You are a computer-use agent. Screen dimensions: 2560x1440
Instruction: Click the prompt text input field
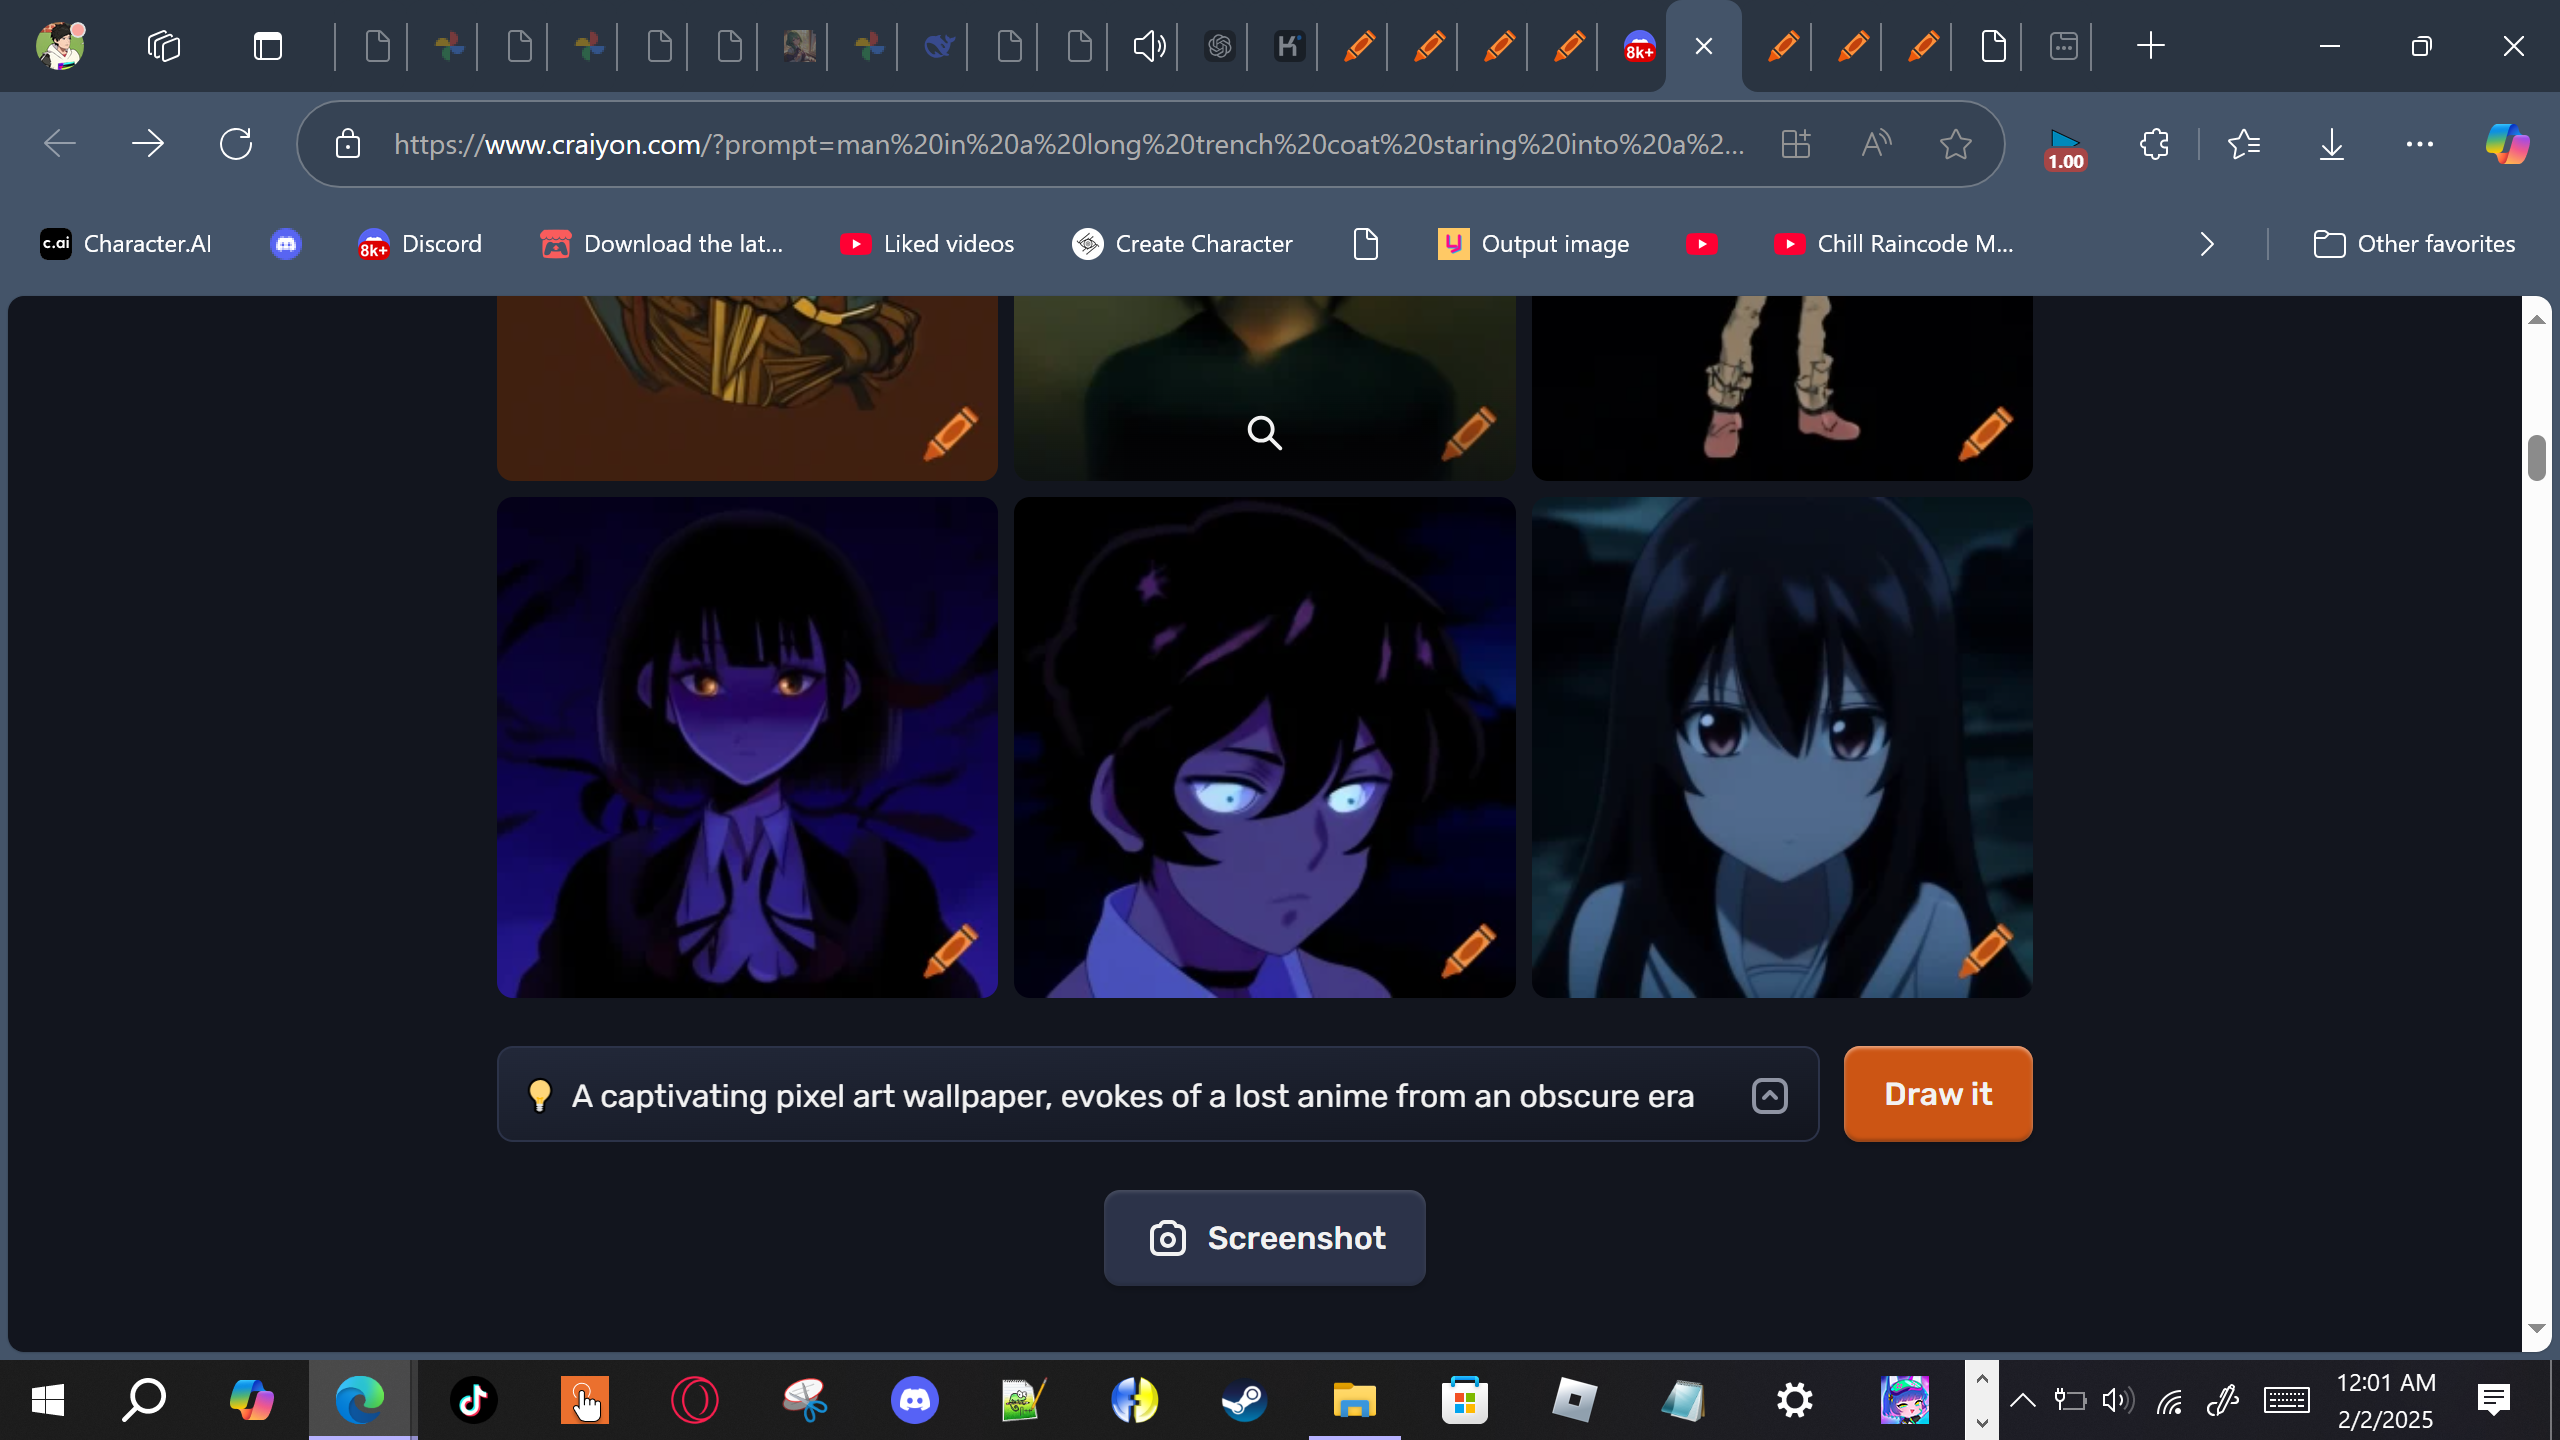point(1130,1095)
